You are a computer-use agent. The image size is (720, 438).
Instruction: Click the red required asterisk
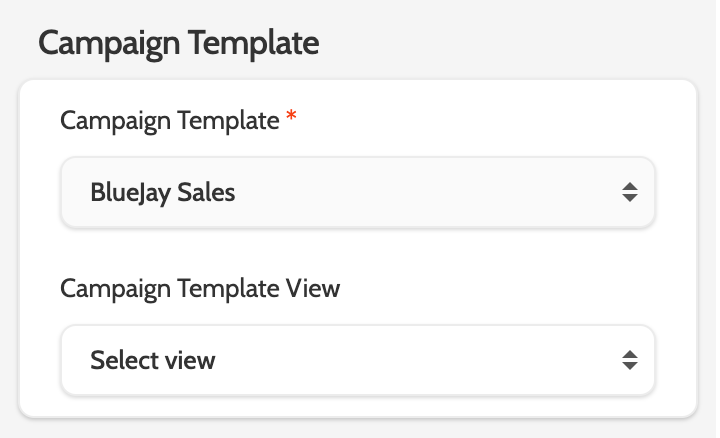[291, 119]
